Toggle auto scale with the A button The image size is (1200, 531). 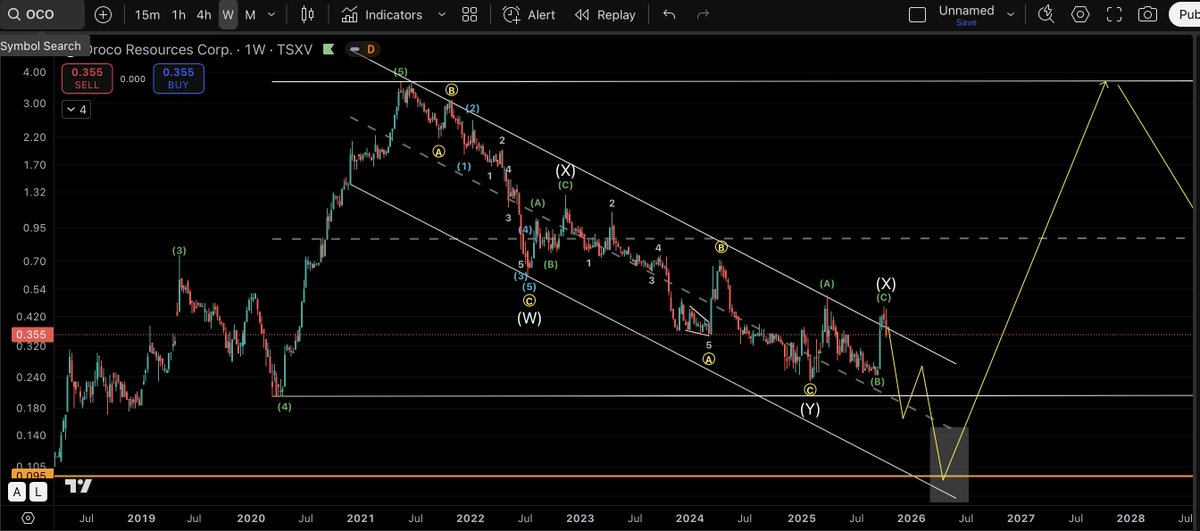coord(18,491)
